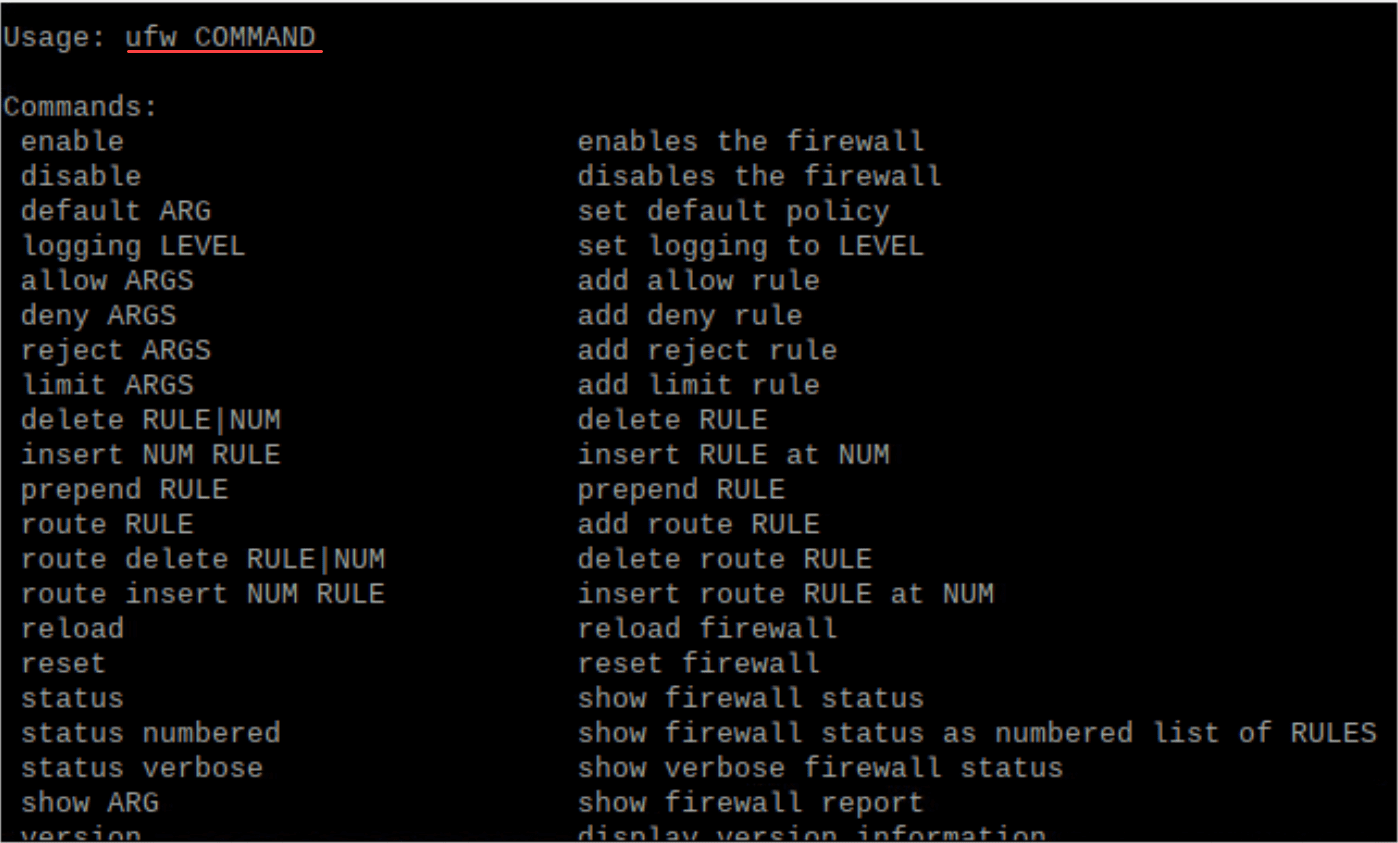The image size is (1398, 843).
Task: Click the "set logging to LEVEL" description
Action: coord(750,246)
